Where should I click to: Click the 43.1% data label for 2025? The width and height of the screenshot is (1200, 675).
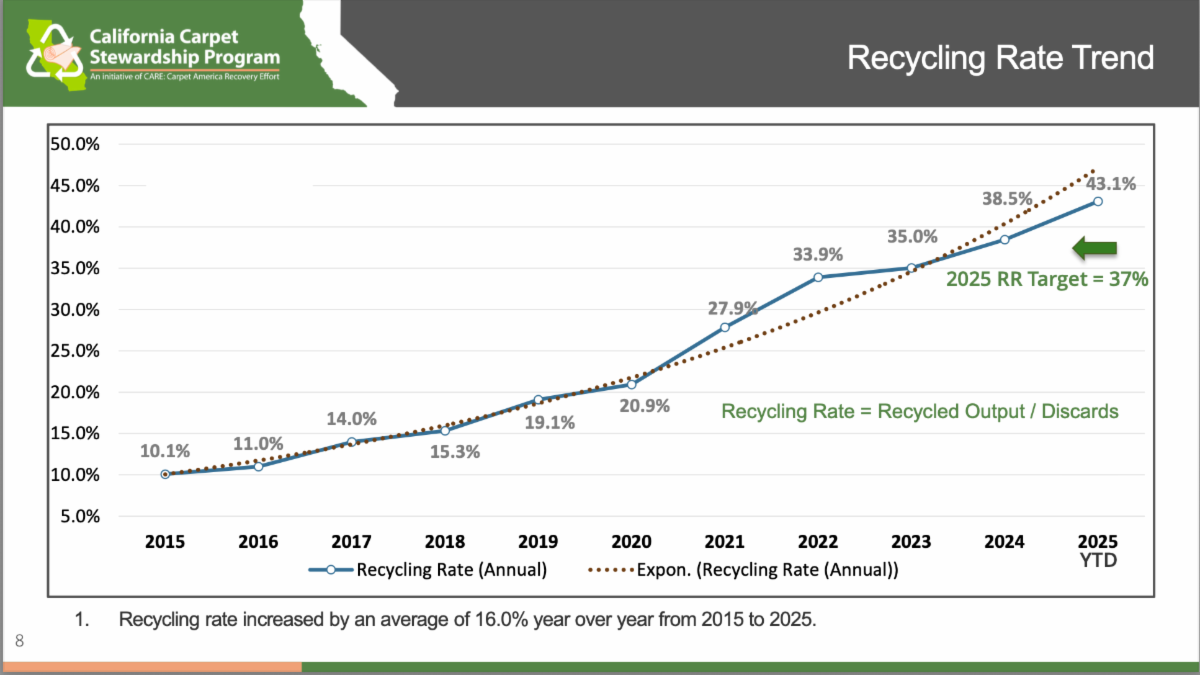coord(1110,184)
